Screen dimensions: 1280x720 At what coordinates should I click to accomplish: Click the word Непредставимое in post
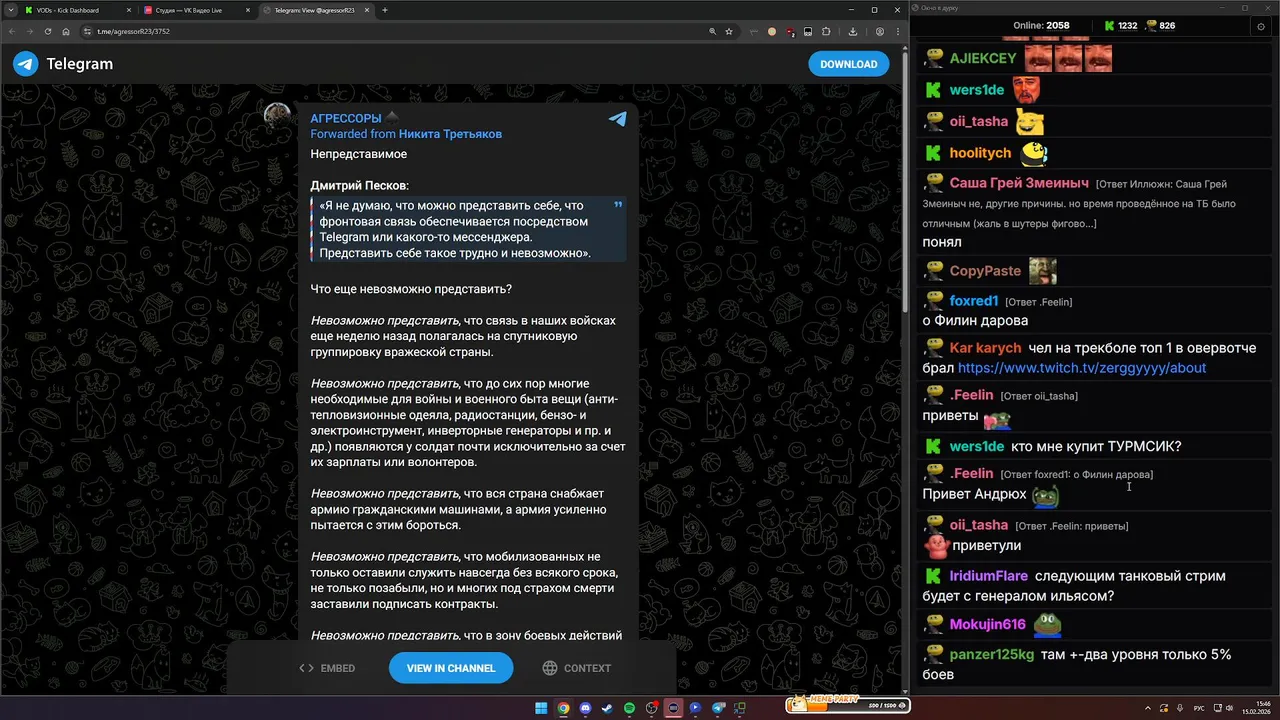click(x=359, y=154)
